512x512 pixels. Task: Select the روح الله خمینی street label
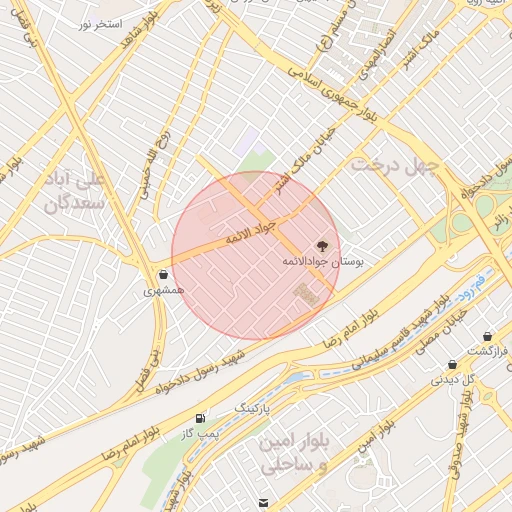tap(155, 164)
